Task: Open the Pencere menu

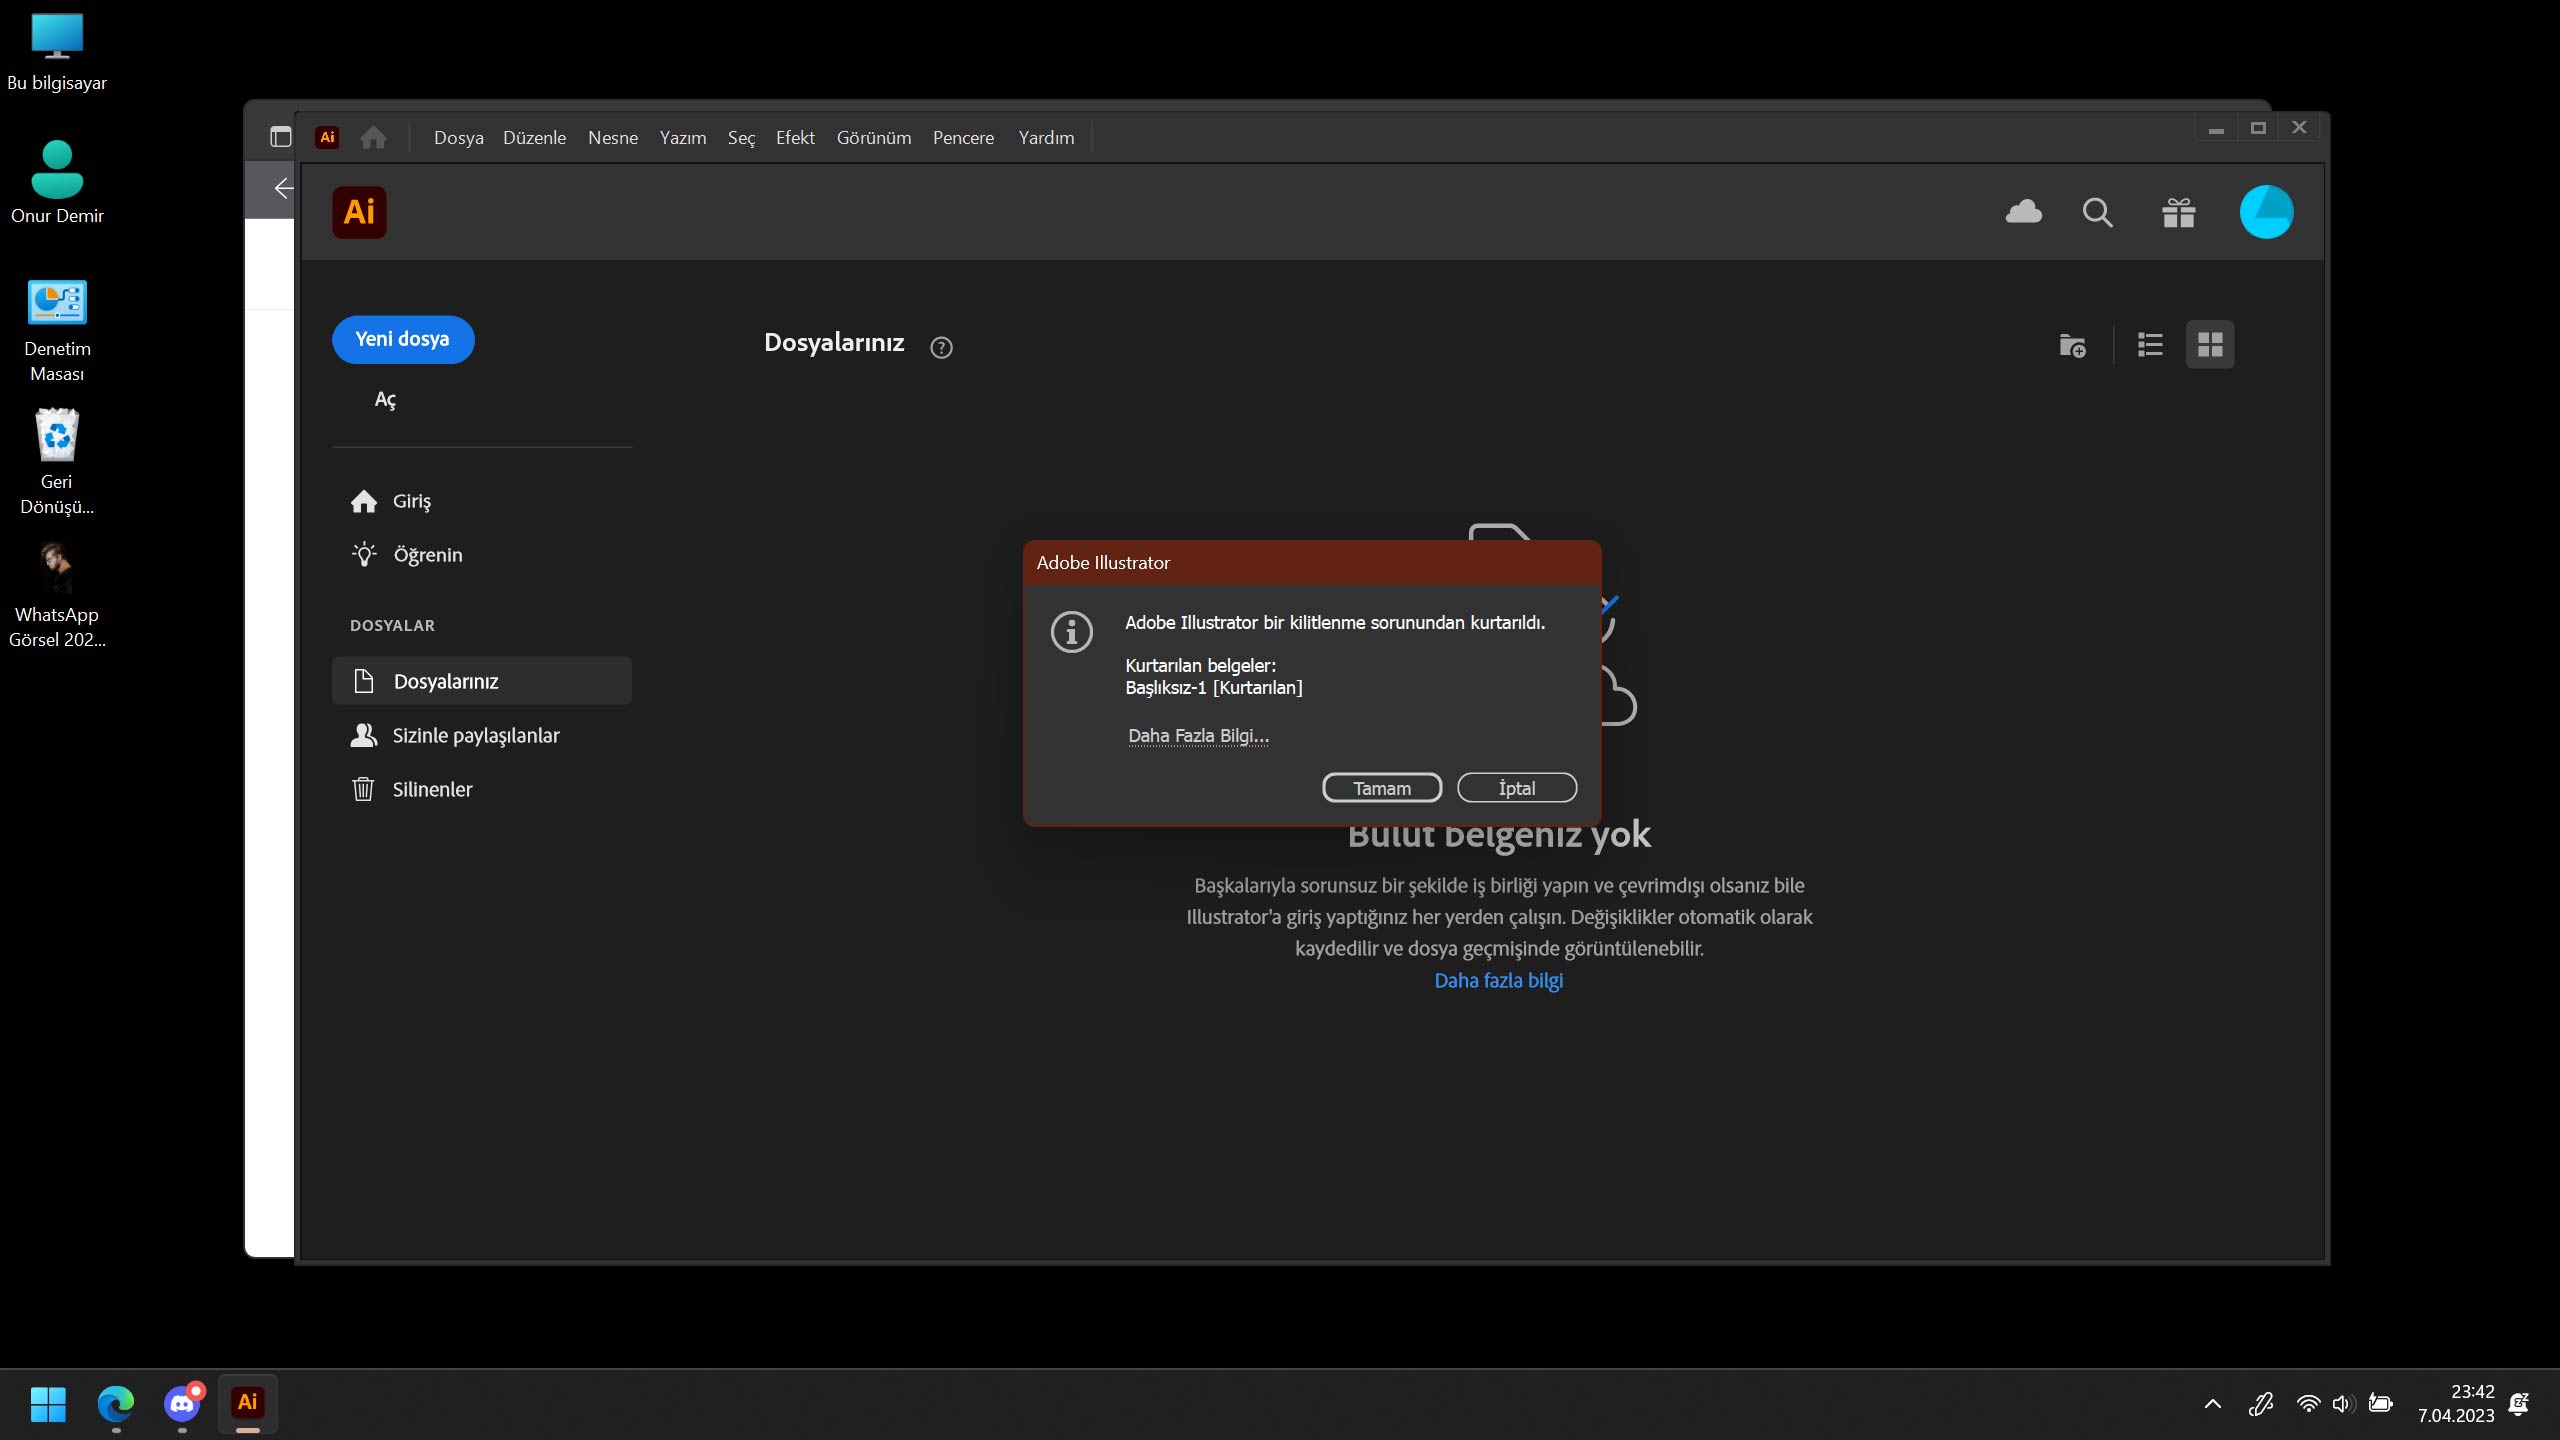Action: 963,137
